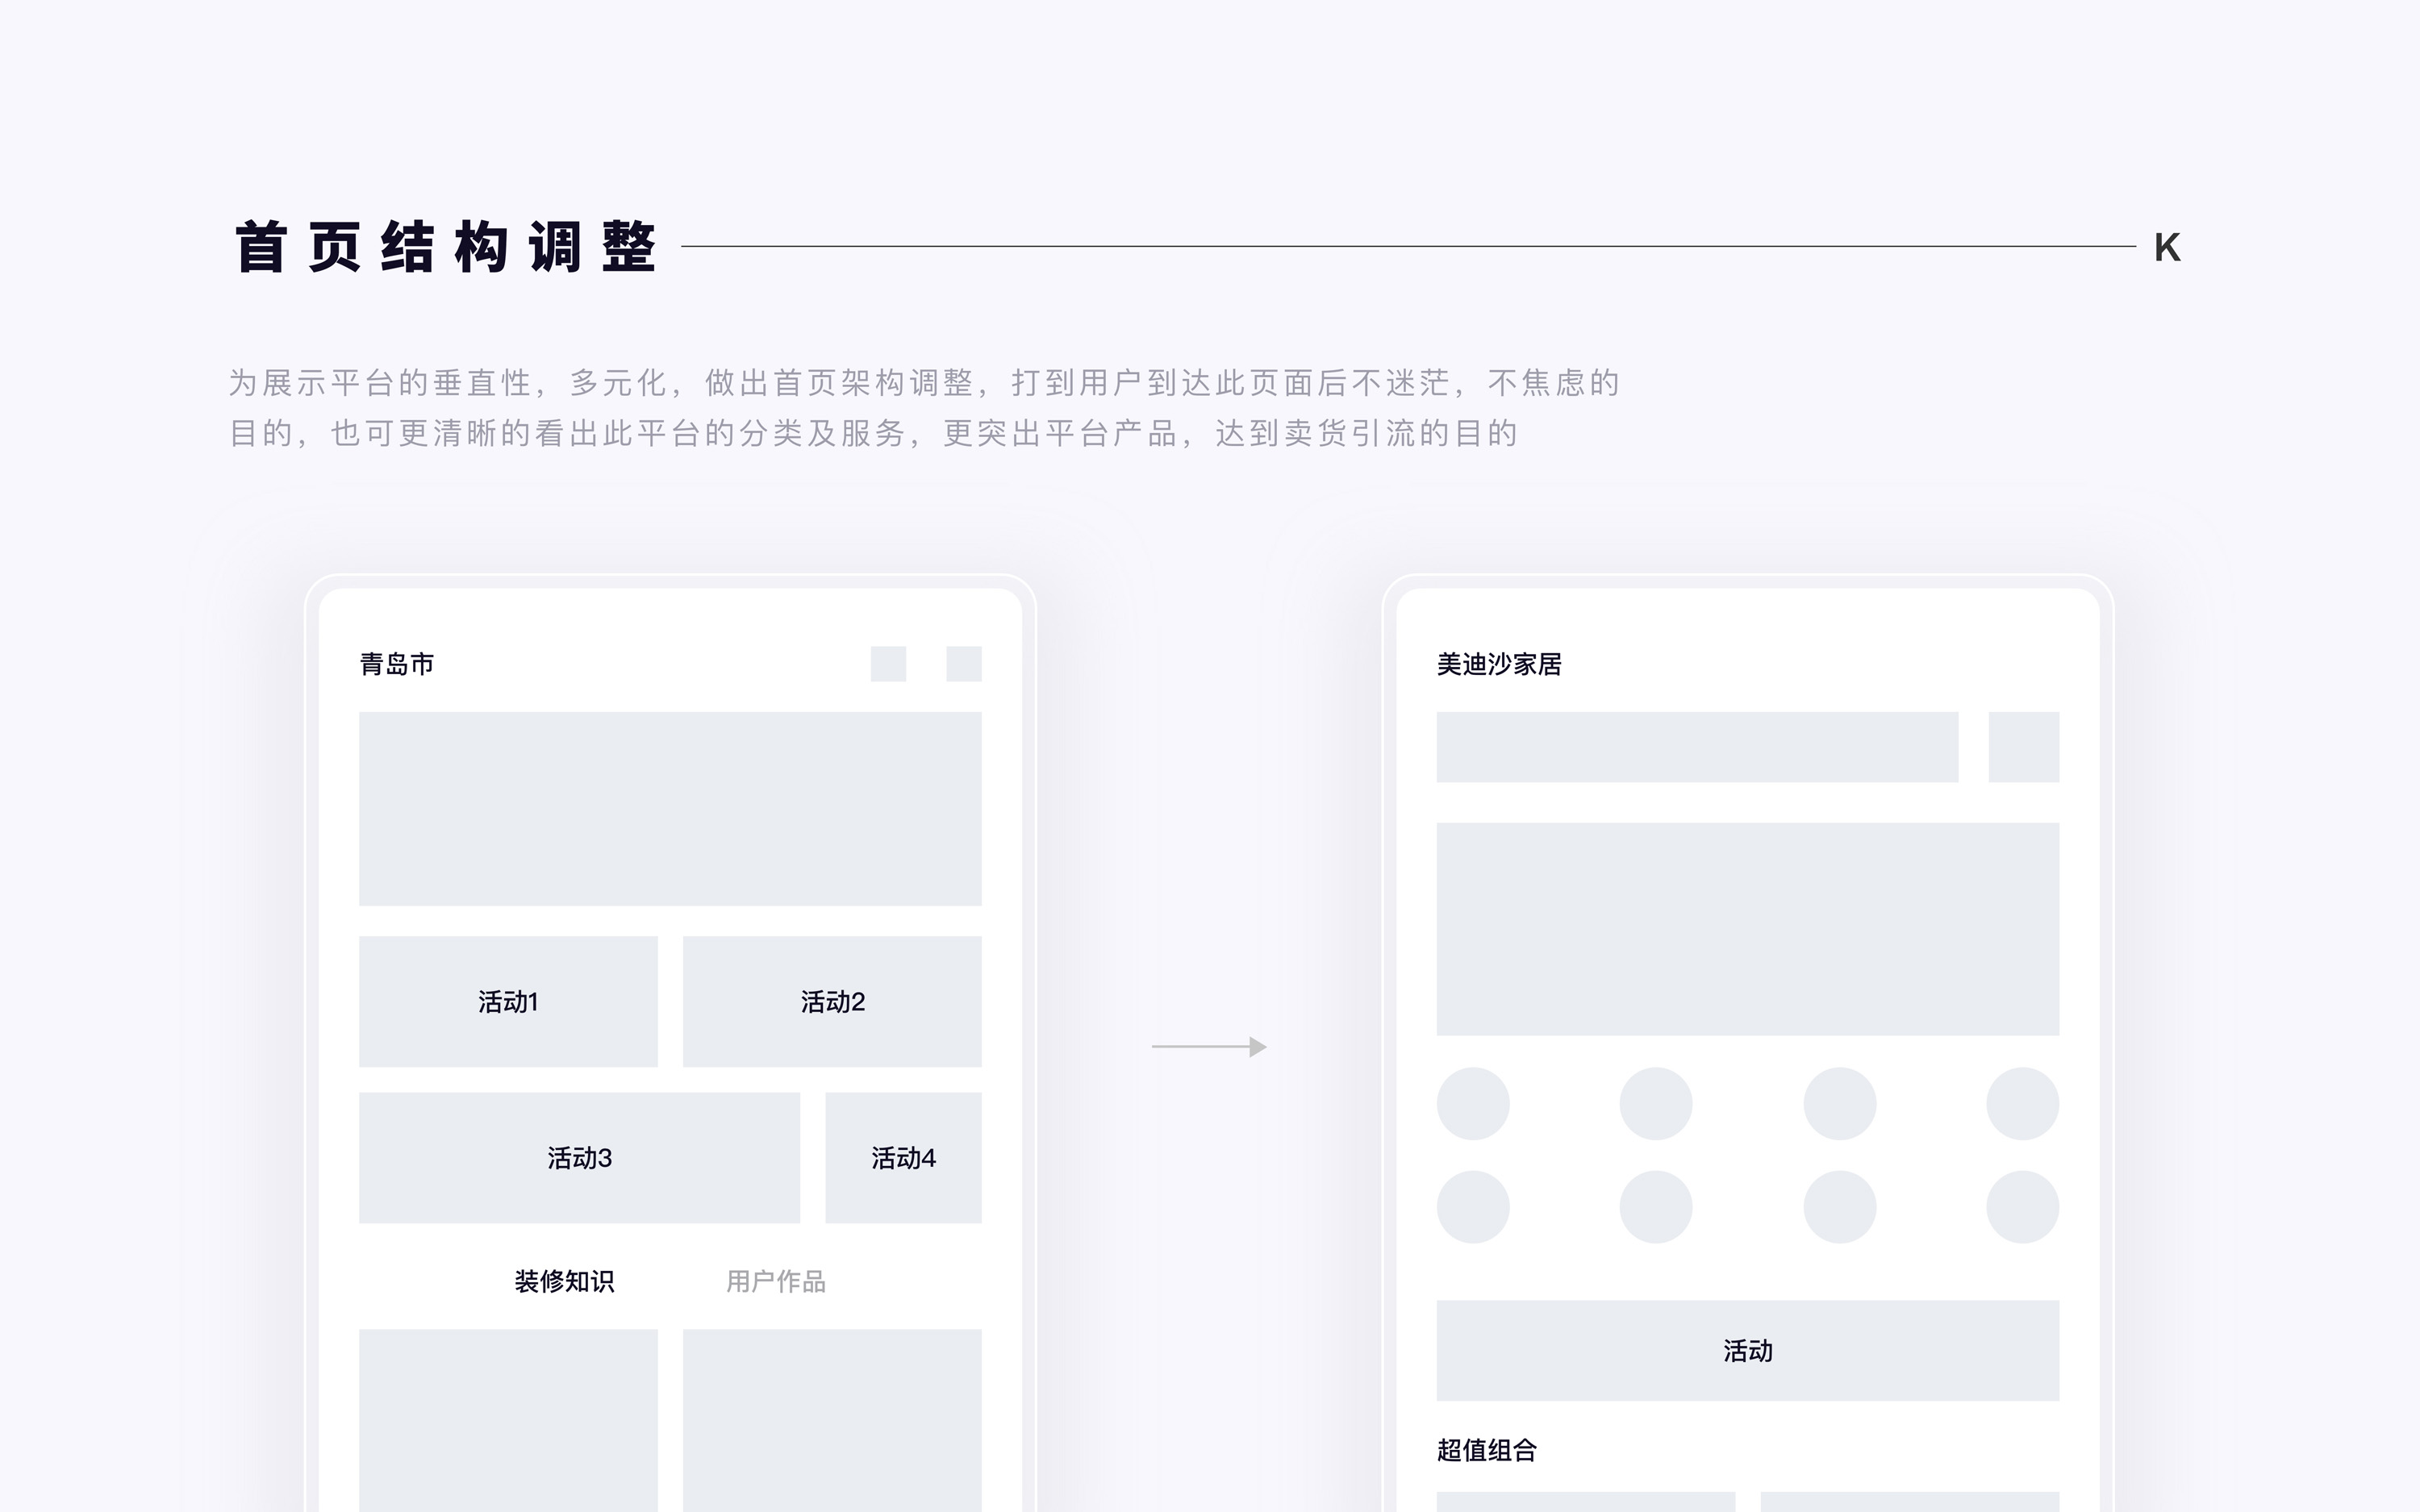2420x1512 pixels.
Task: Switch to the 装修知识 tab
Action: pos(564,1281)
